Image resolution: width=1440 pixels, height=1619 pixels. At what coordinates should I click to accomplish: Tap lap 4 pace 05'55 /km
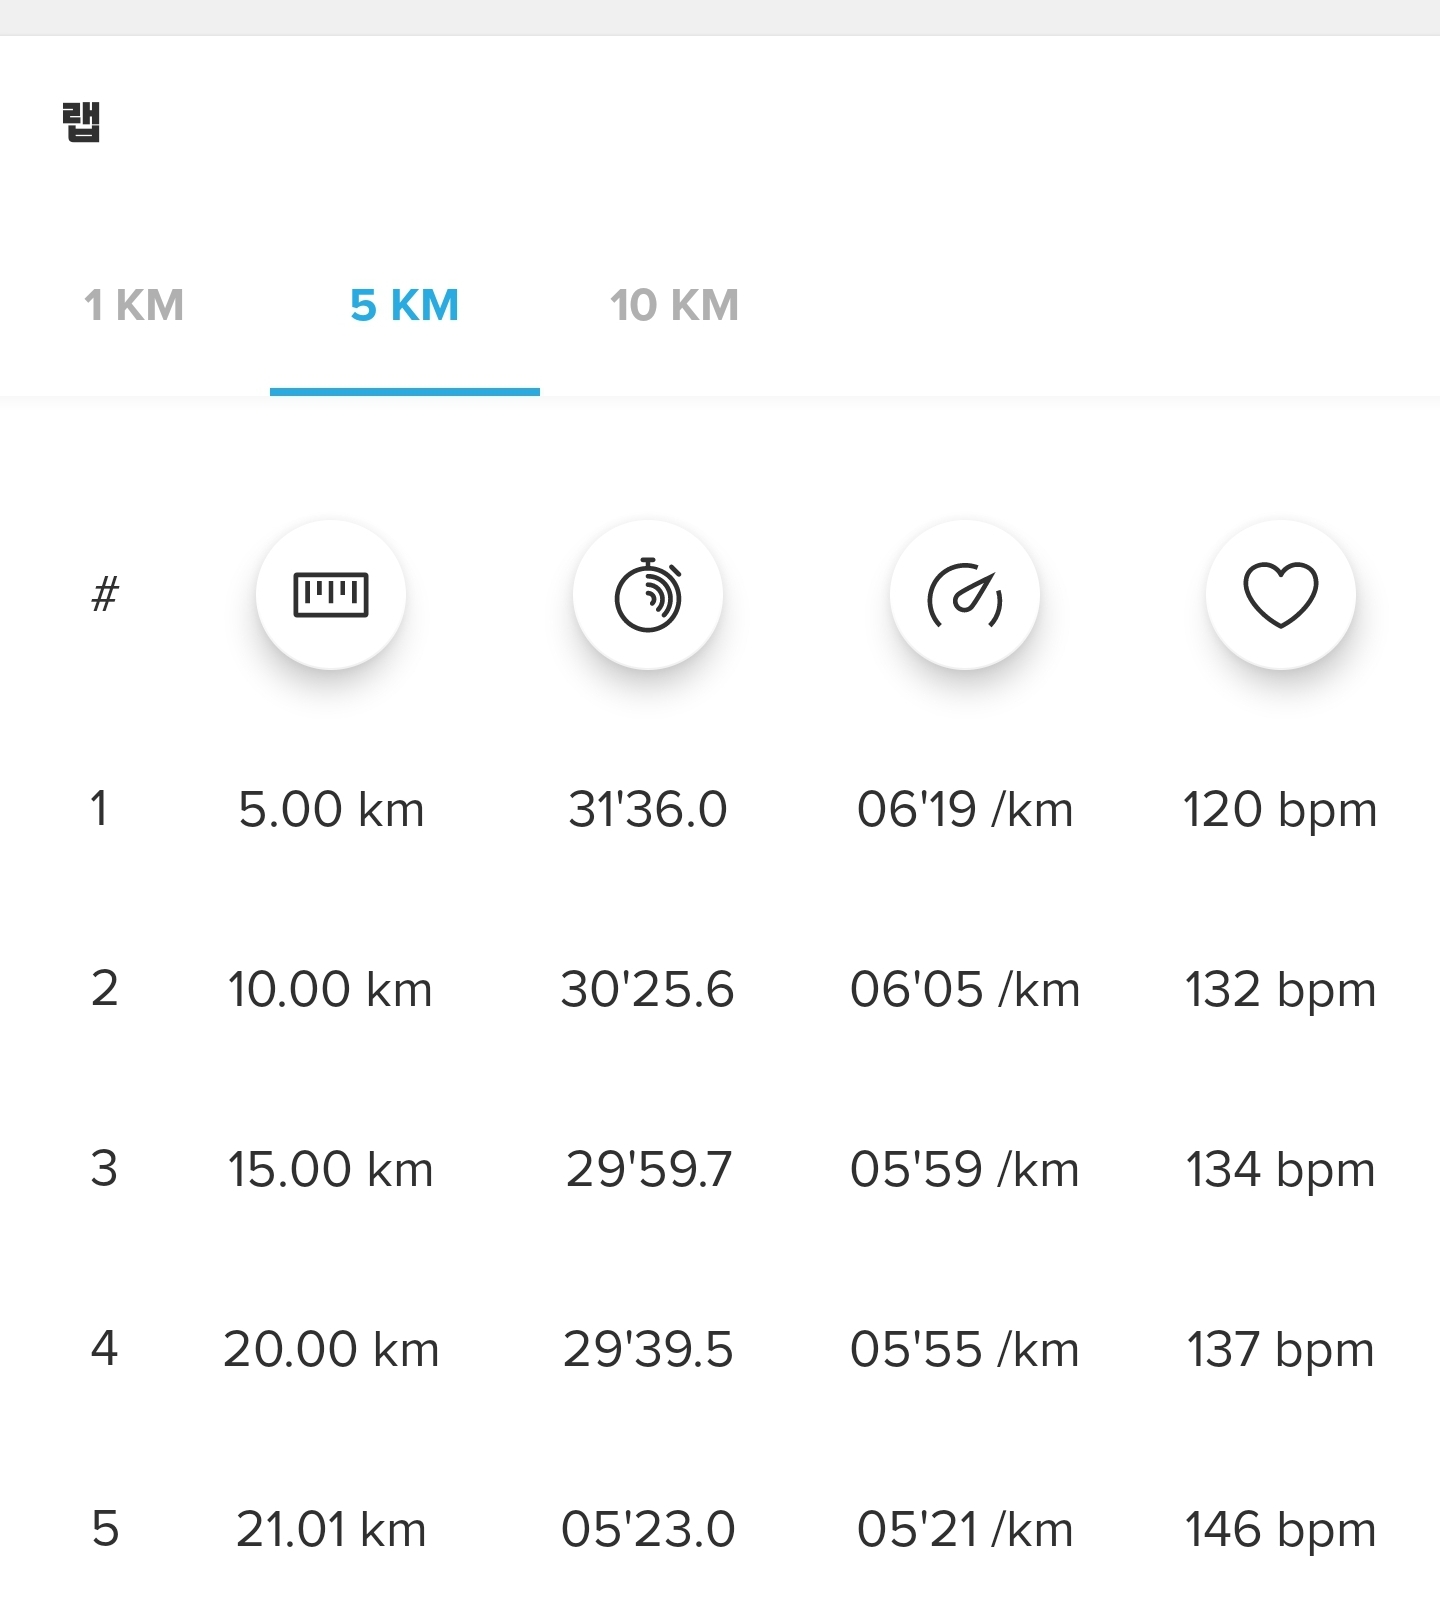(965, 1349)
